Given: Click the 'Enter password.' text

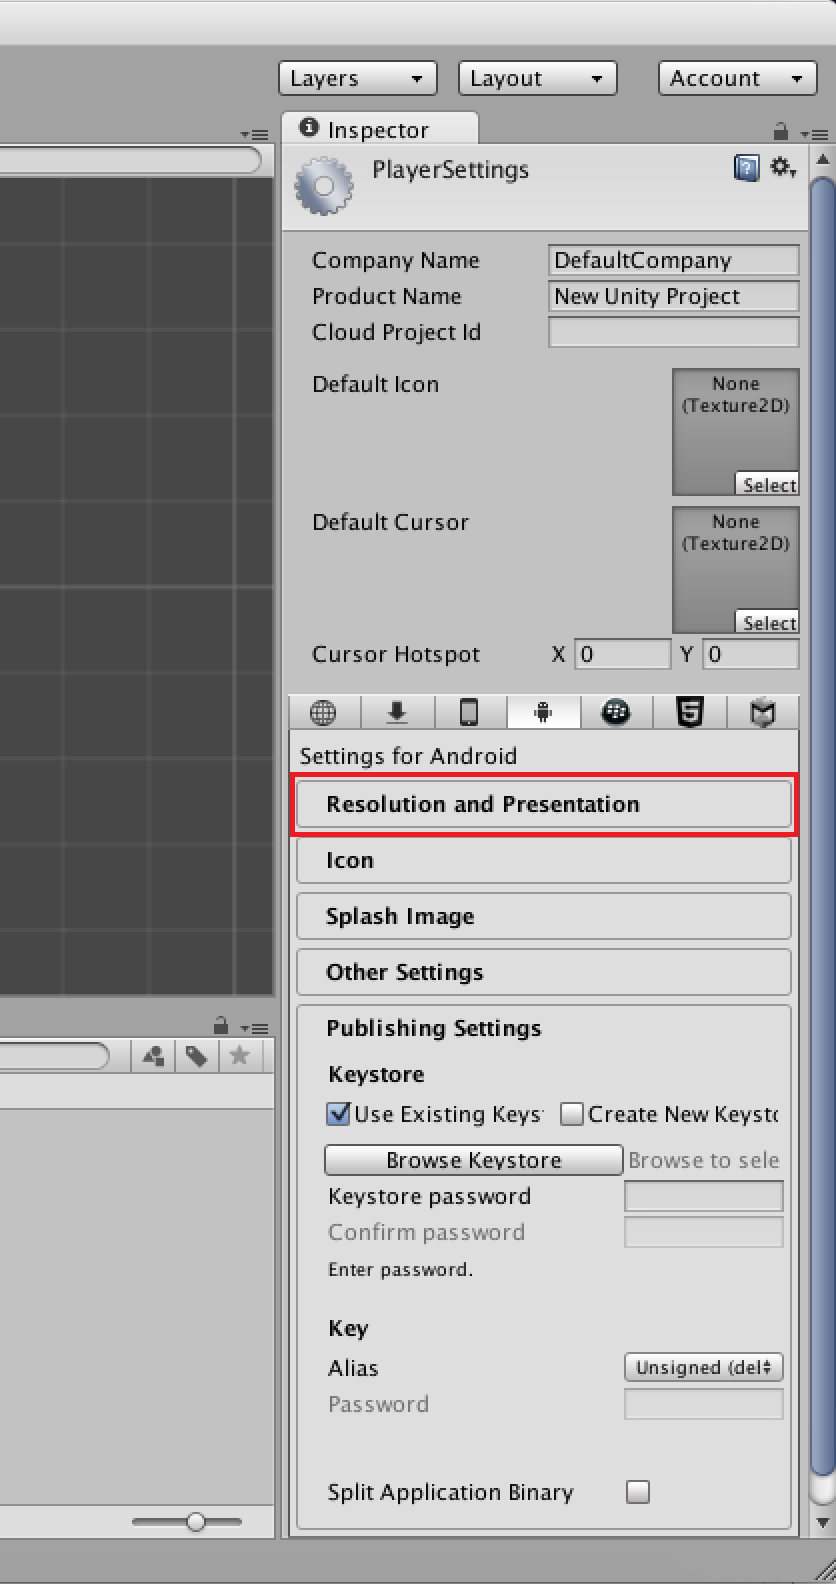Looking at the screenshot, I should click(x=400, y=1269).
